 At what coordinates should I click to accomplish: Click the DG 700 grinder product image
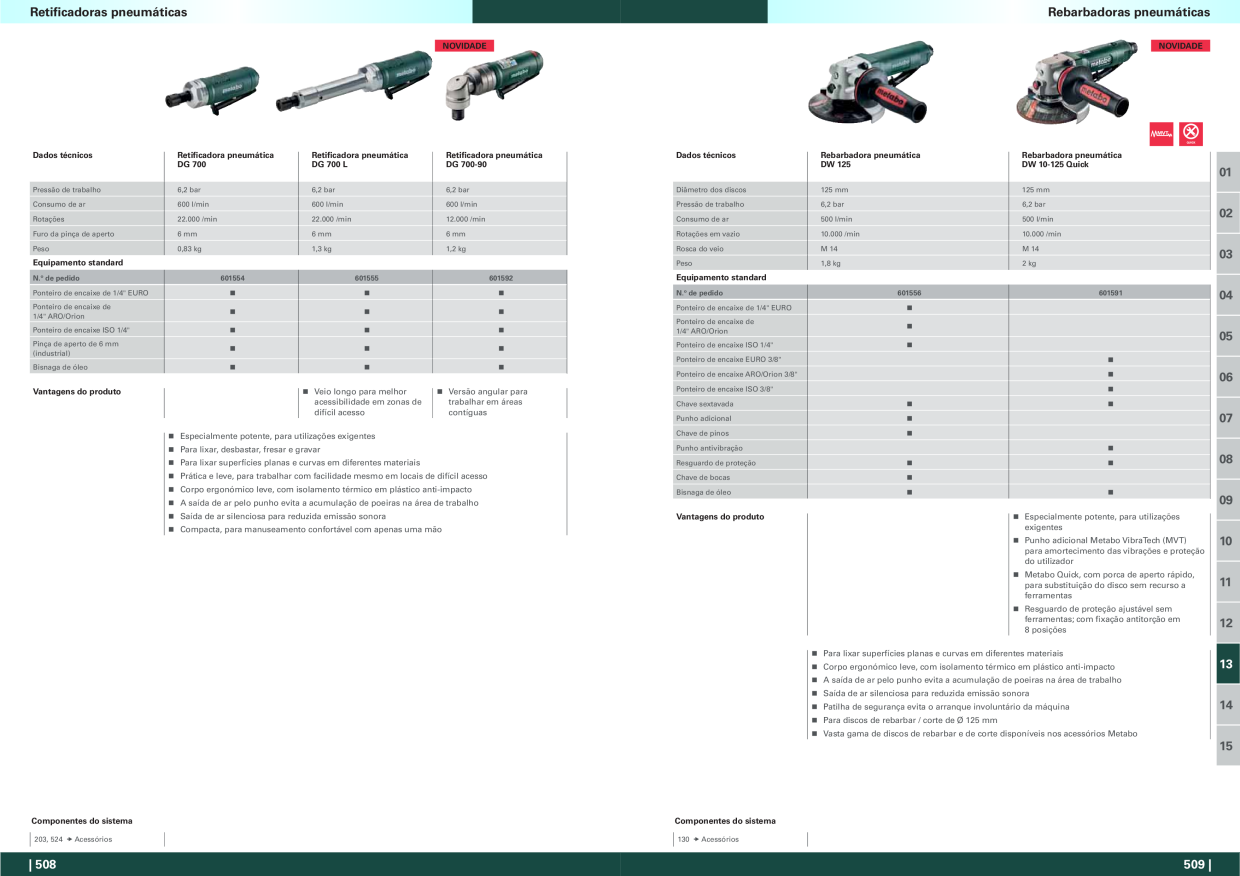(x=211, y=90)
